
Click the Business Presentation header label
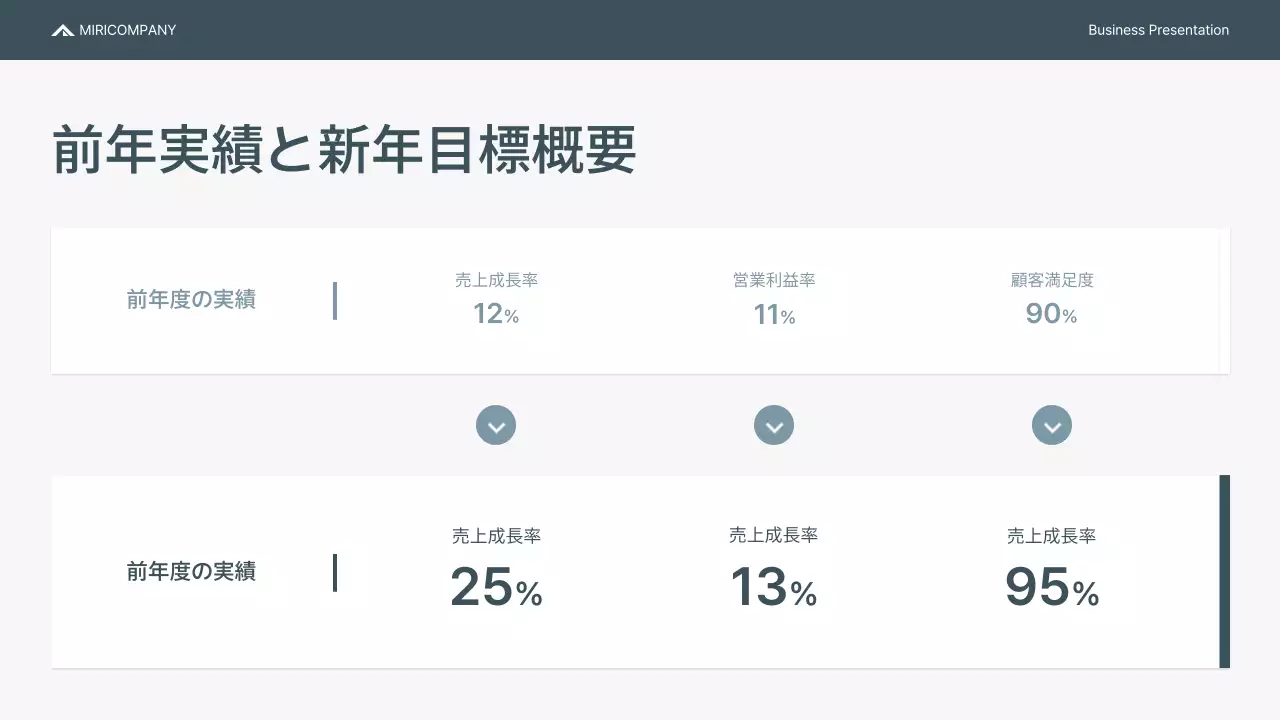(x=1158, y=30)
